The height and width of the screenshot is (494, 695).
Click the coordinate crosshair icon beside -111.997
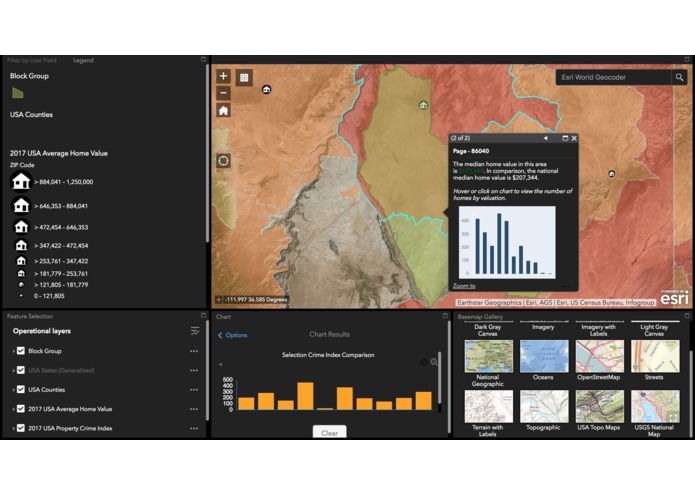[x=219, y=300]
